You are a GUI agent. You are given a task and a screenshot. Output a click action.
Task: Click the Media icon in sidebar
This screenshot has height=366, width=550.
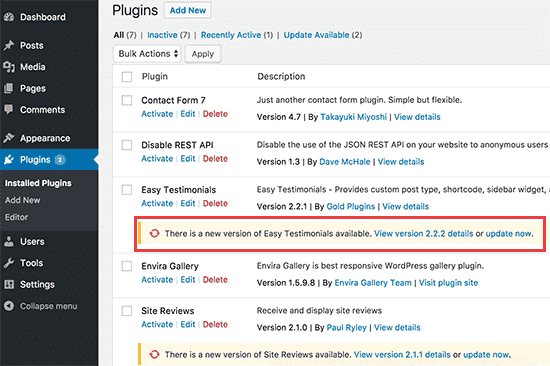click(9, 67)
